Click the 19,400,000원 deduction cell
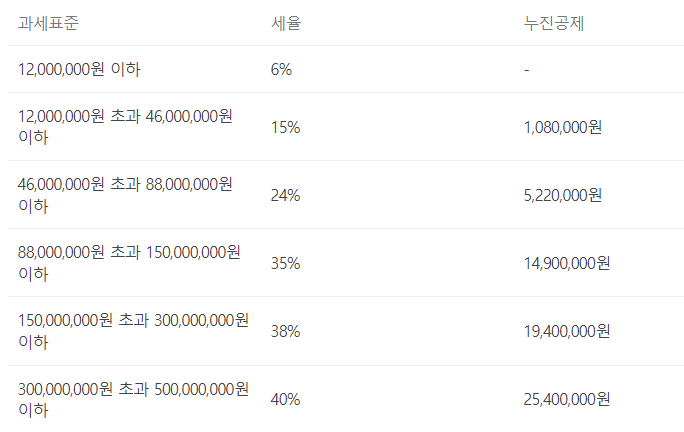Image resolution: width=684 pixels, height=432 pixels. click(566, 331)
